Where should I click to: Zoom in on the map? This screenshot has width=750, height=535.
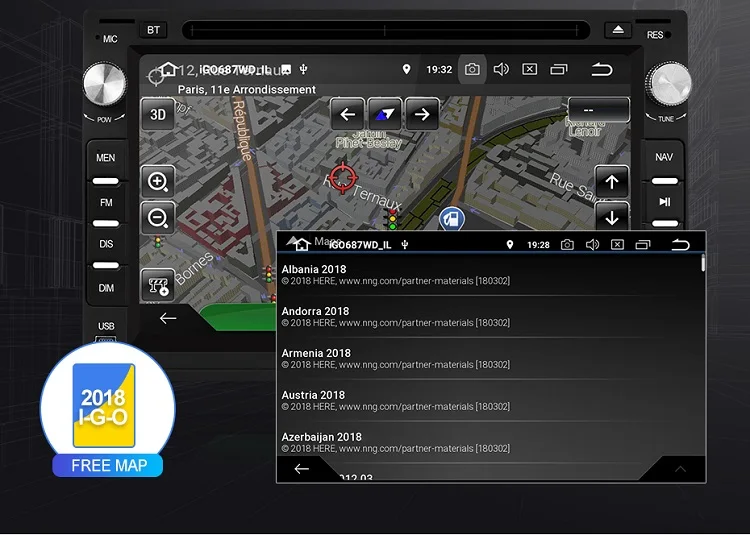point(158,182)
